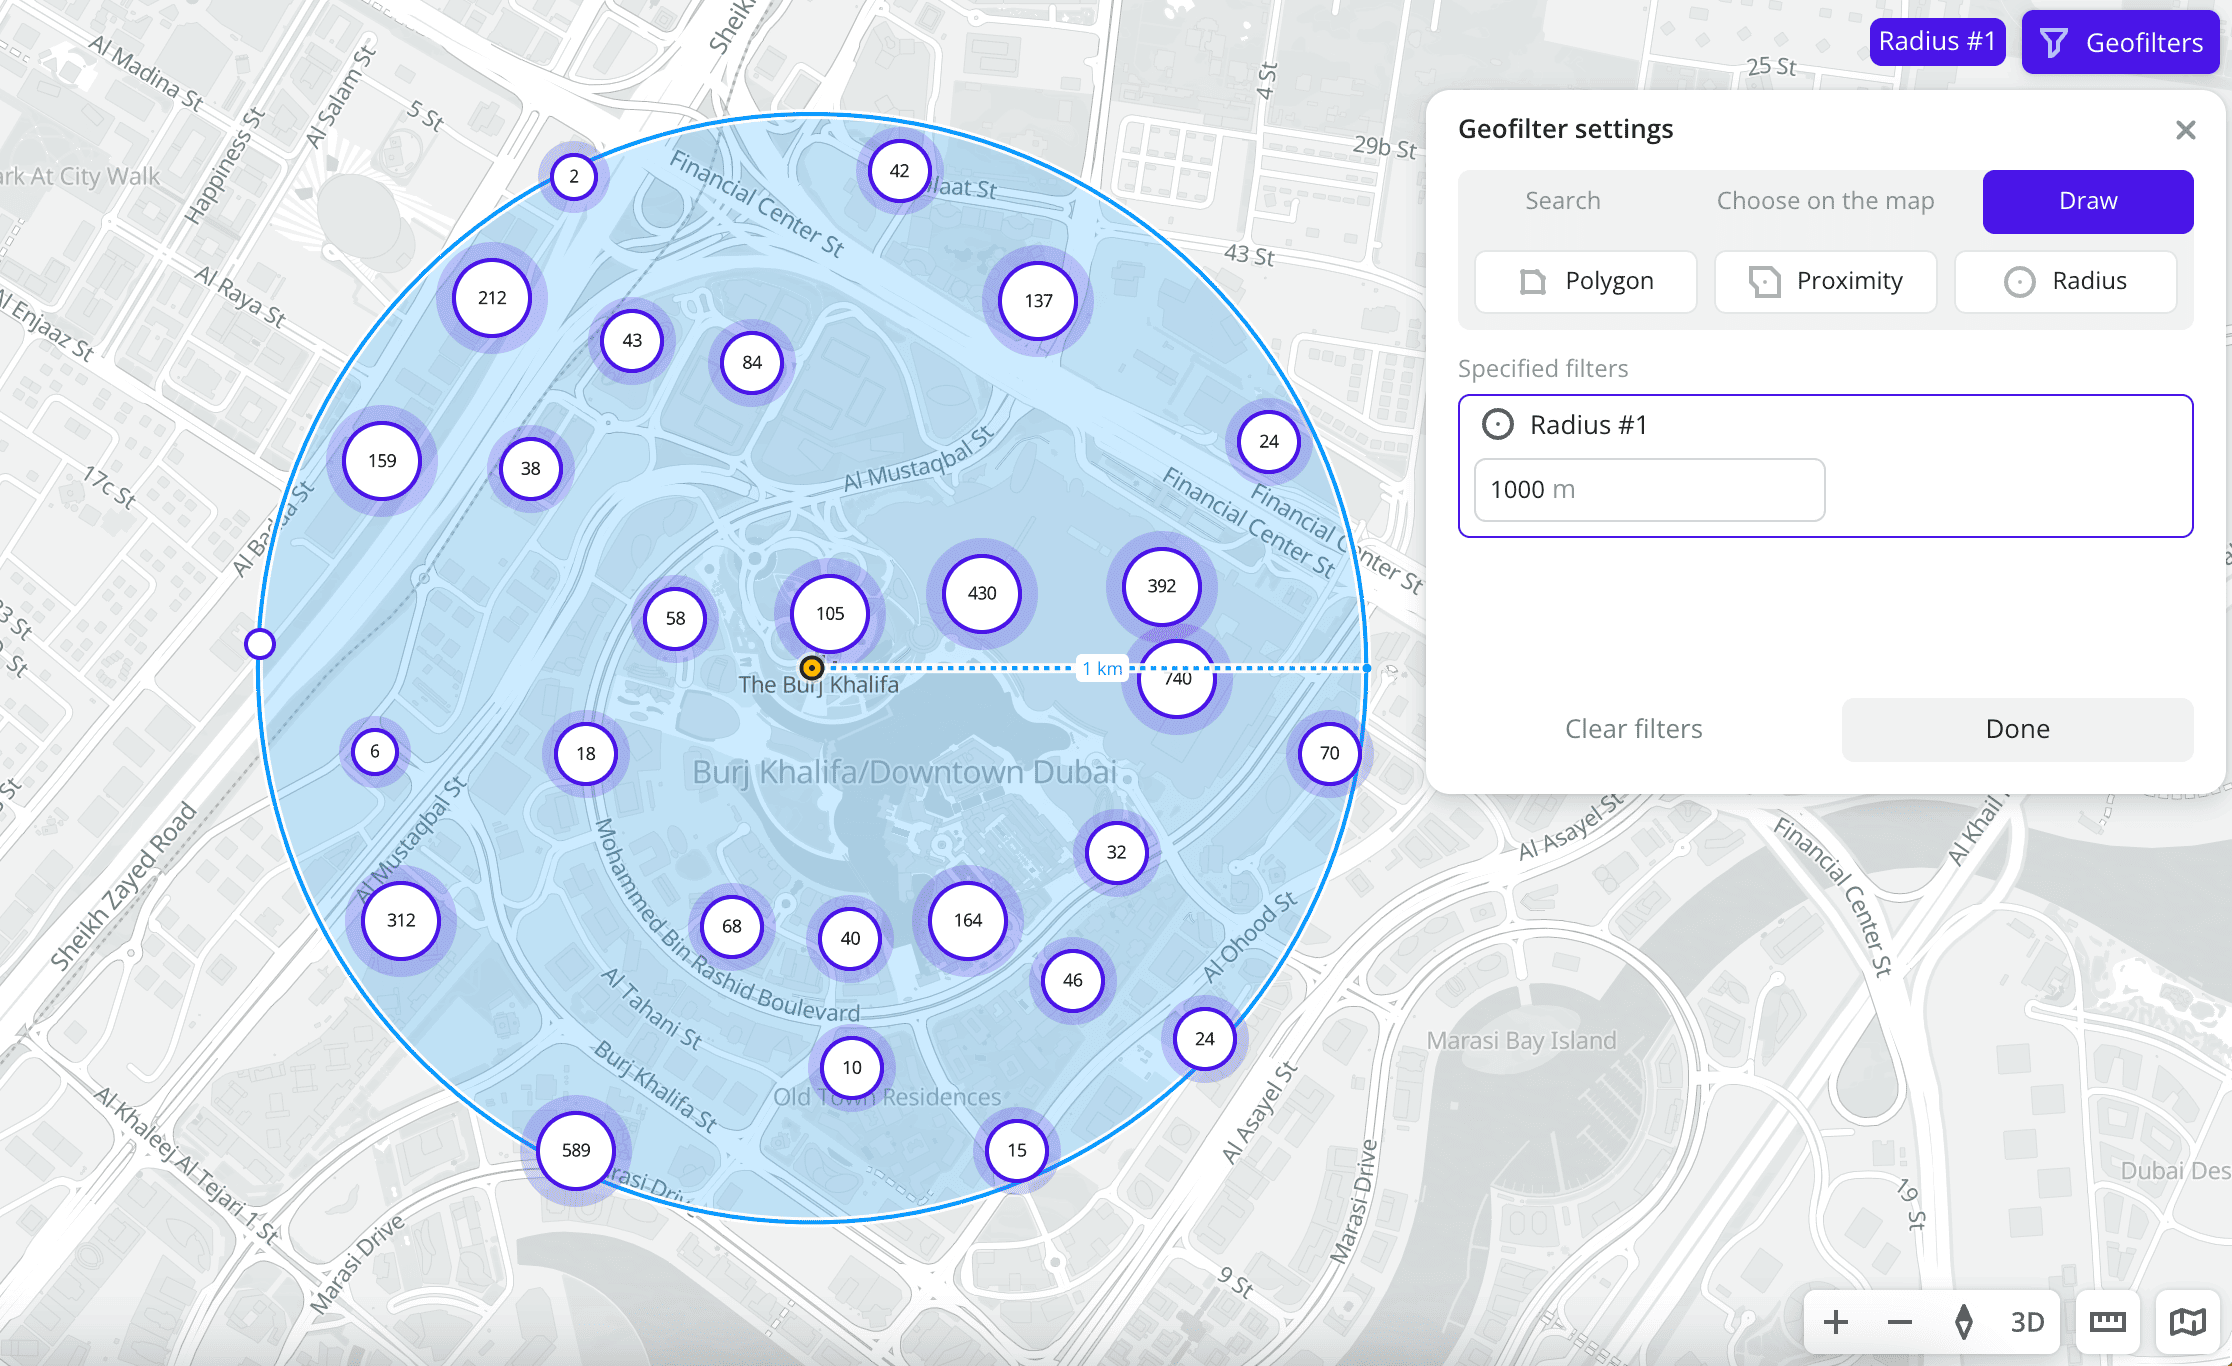Zoom in with the plus icon
Viewport: 2232px width, 1366px height.
(1836, 1322)
